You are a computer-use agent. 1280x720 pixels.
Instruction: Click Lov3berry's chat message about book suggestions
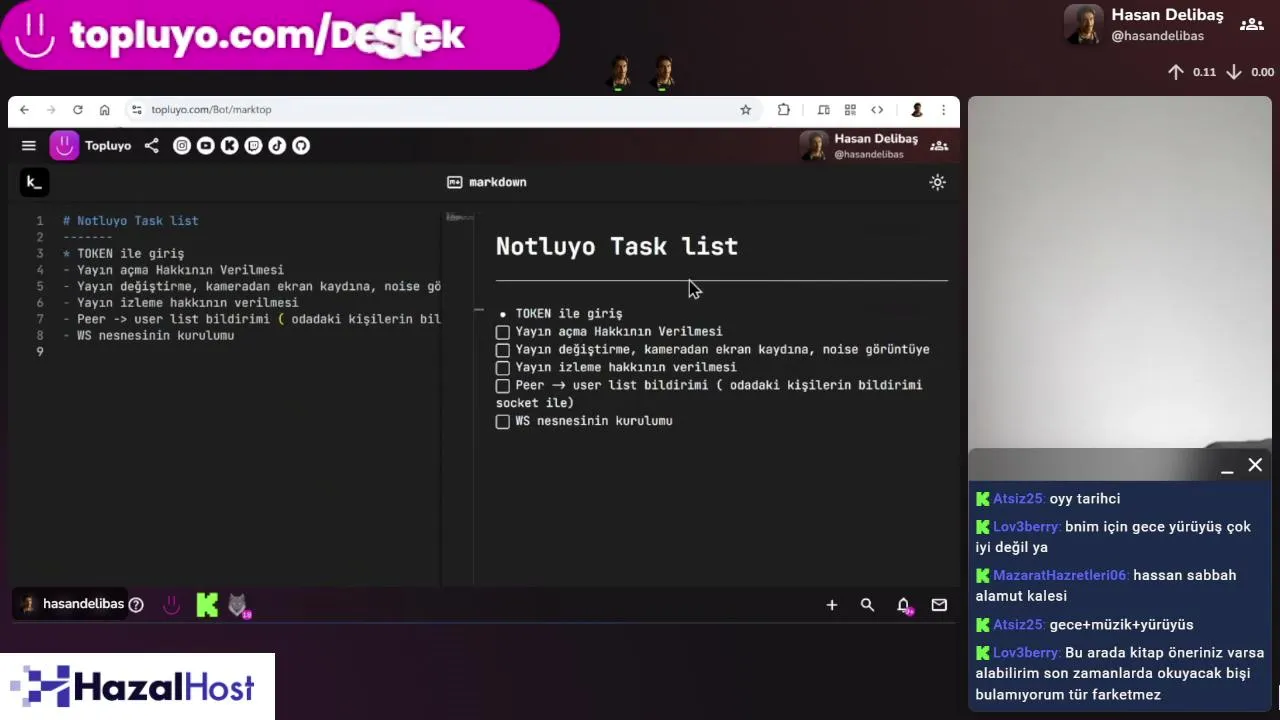(1120, 674)
